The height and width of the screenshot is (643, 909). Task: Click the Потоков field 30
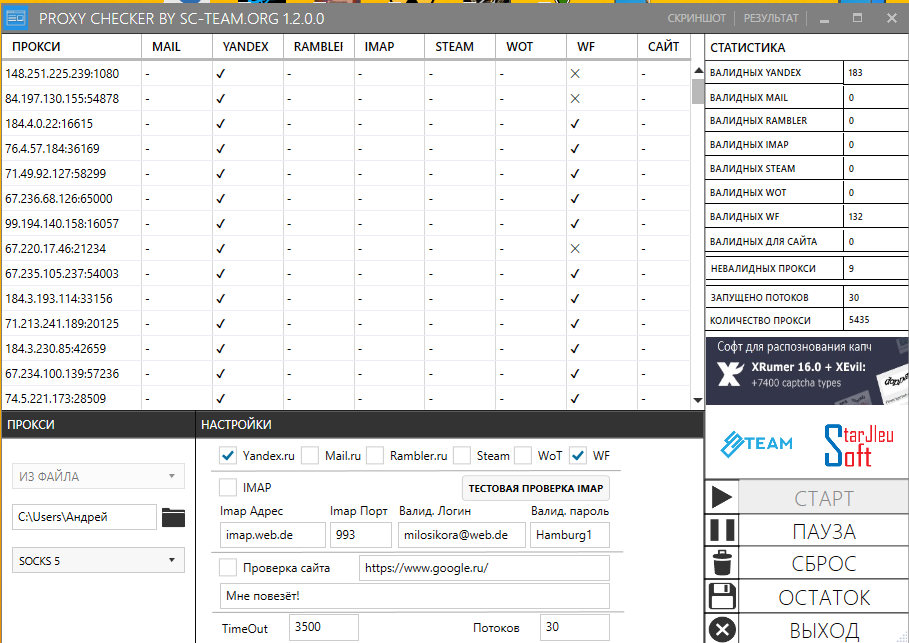point(575,627)
